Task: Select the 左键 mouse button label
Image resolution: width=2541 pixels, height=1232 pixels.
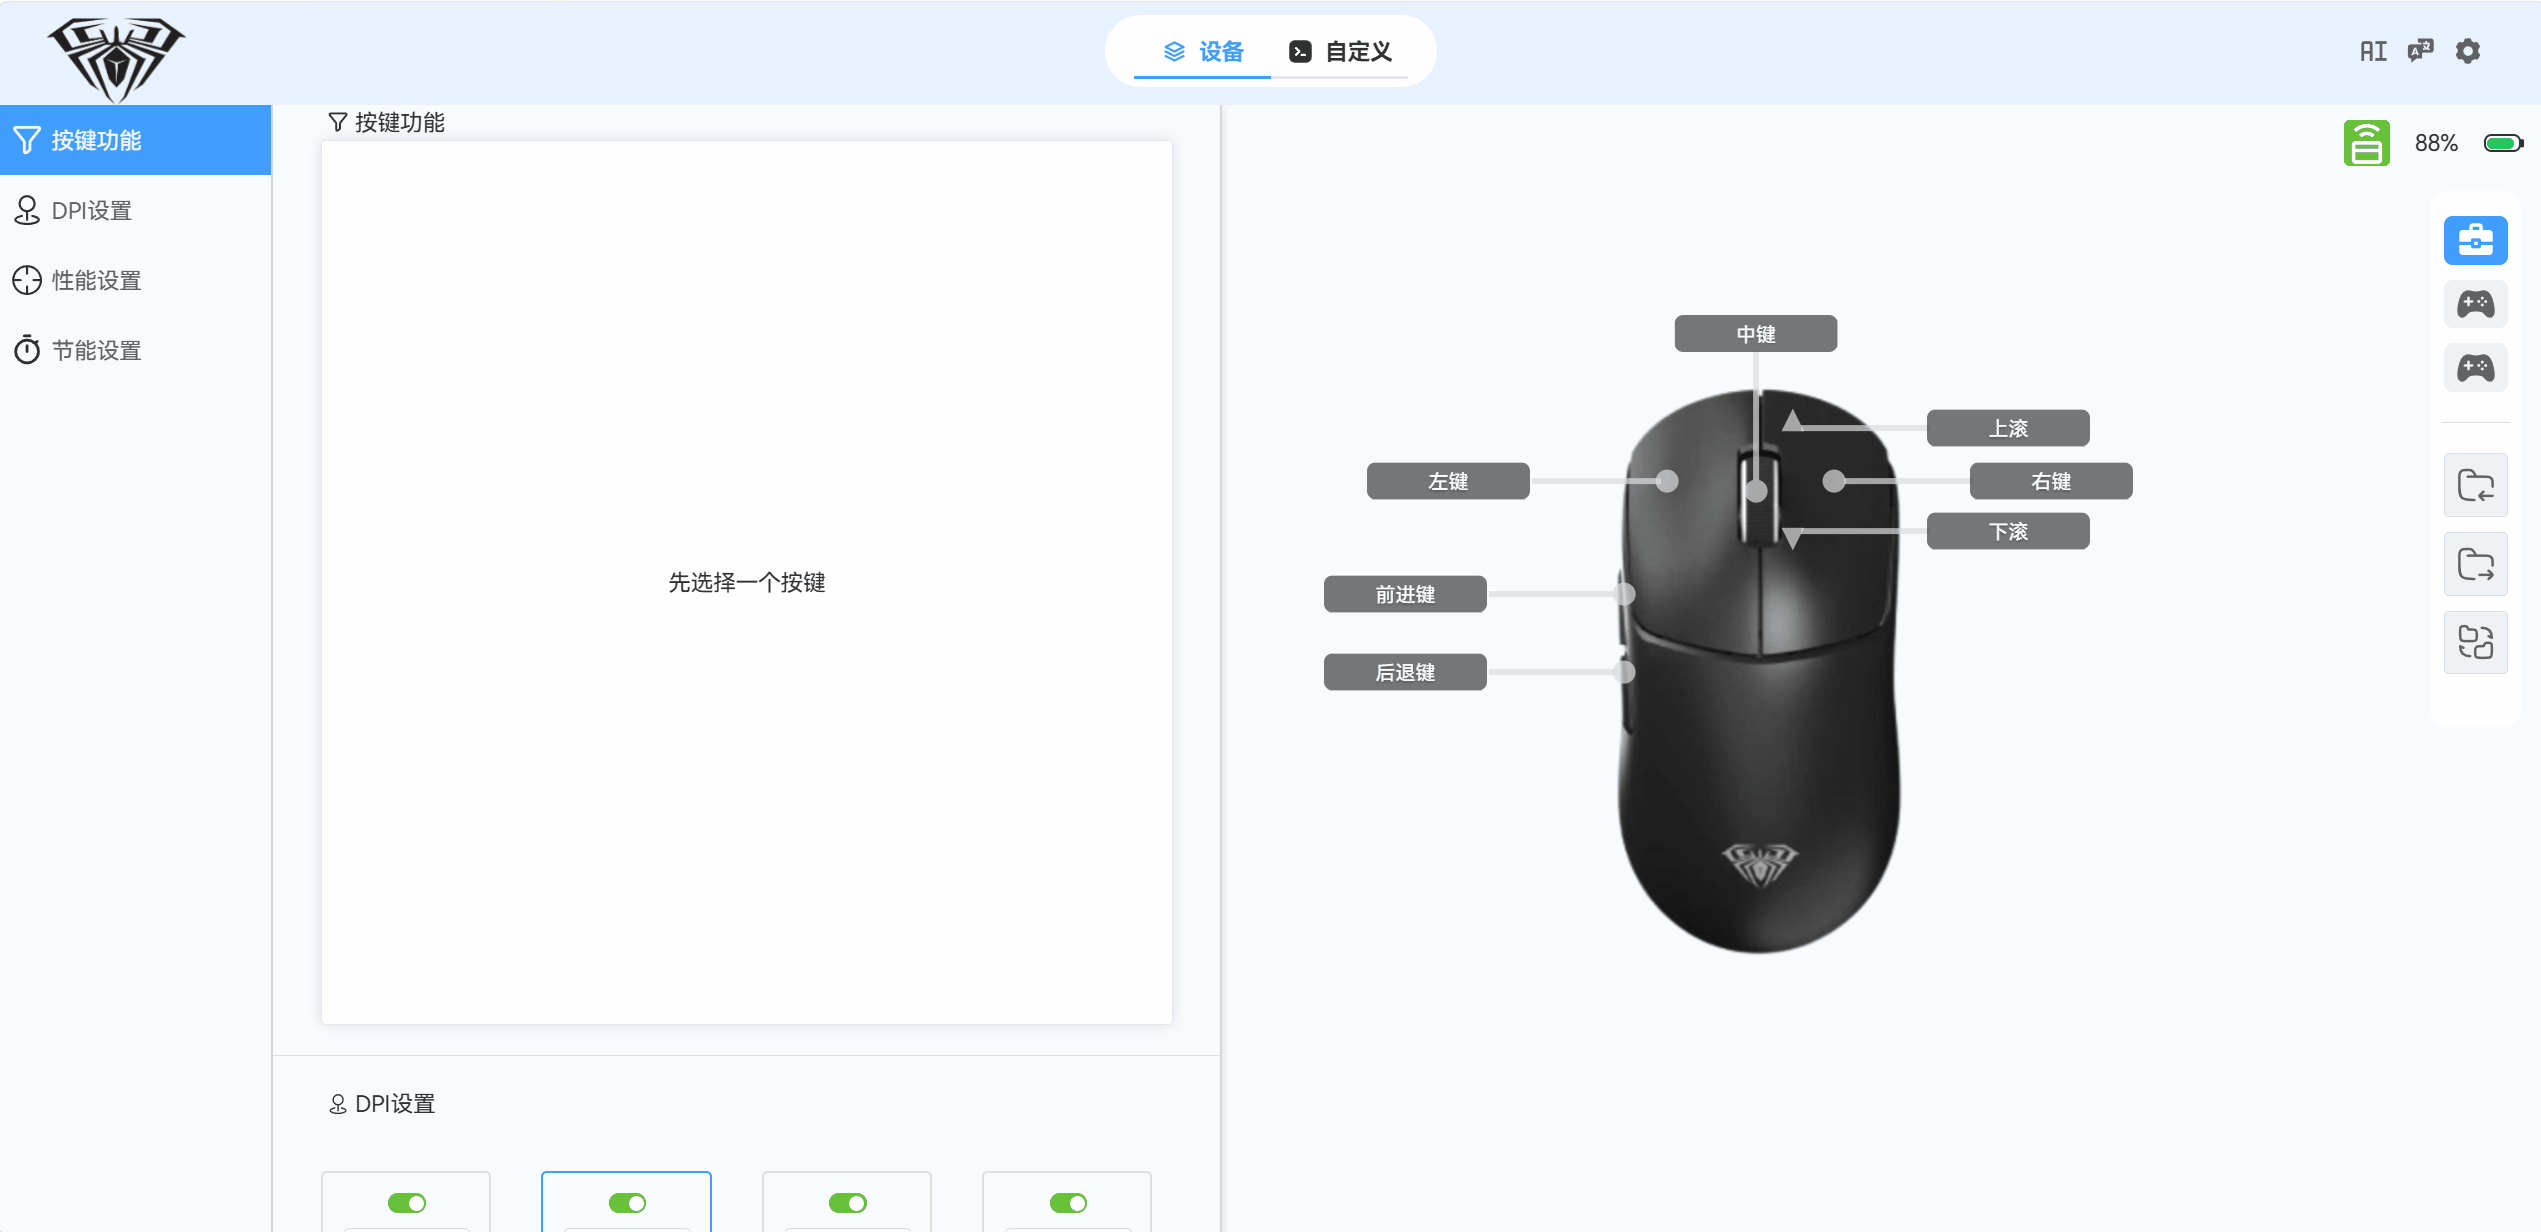Action: pyautogui.click(x=1447, y=481)
